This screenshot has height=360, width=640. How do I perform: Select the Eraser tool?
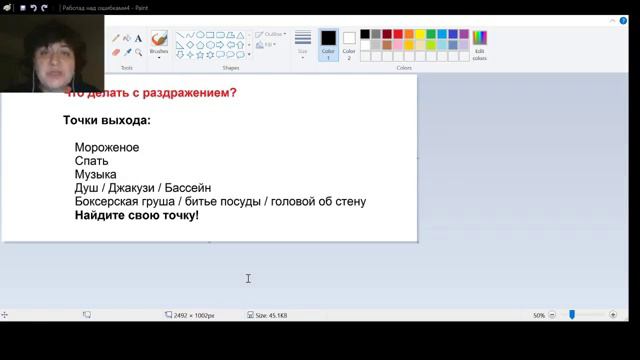(116, 52)
